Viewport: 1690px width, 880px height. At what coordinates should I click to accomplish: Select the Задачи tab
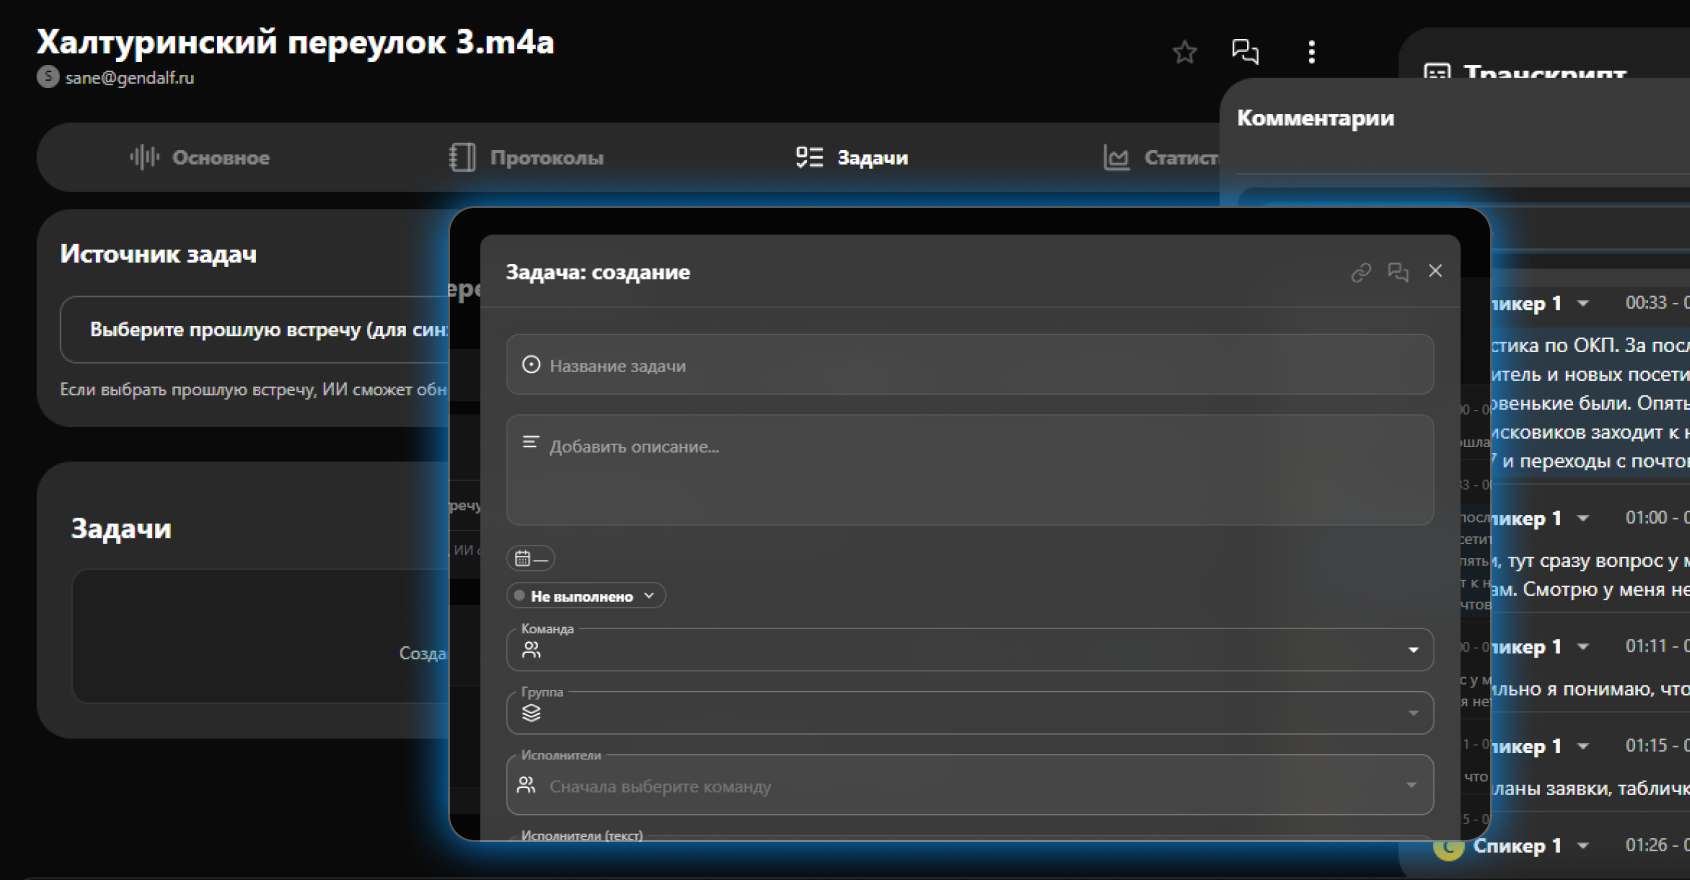click(x=853, y=158)
